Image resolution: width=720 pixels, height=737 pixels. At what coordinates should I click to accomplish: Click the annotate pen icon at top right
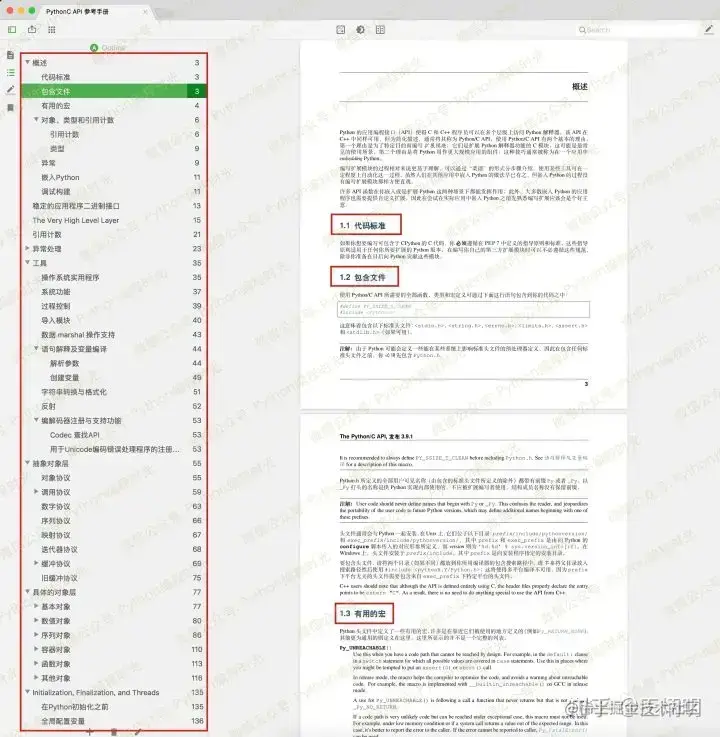[x=709, y=30]
